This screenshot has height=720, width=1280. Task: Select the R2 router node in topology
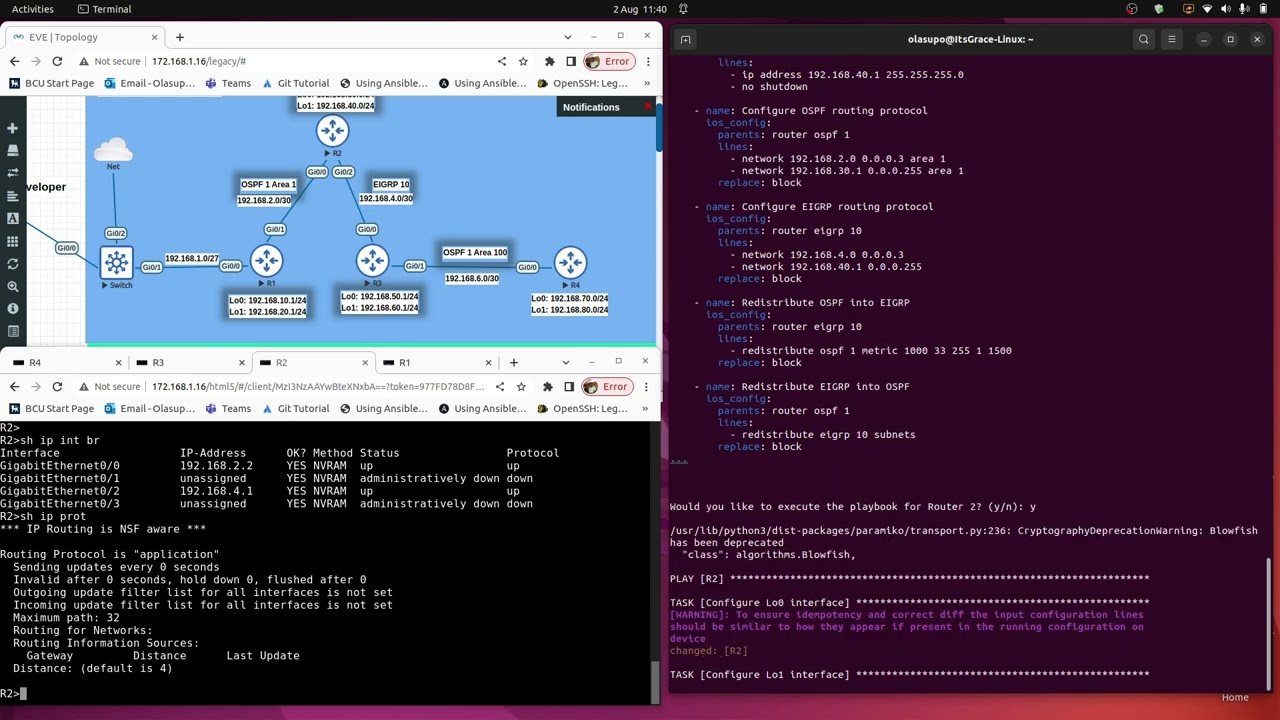coord(332,131)
